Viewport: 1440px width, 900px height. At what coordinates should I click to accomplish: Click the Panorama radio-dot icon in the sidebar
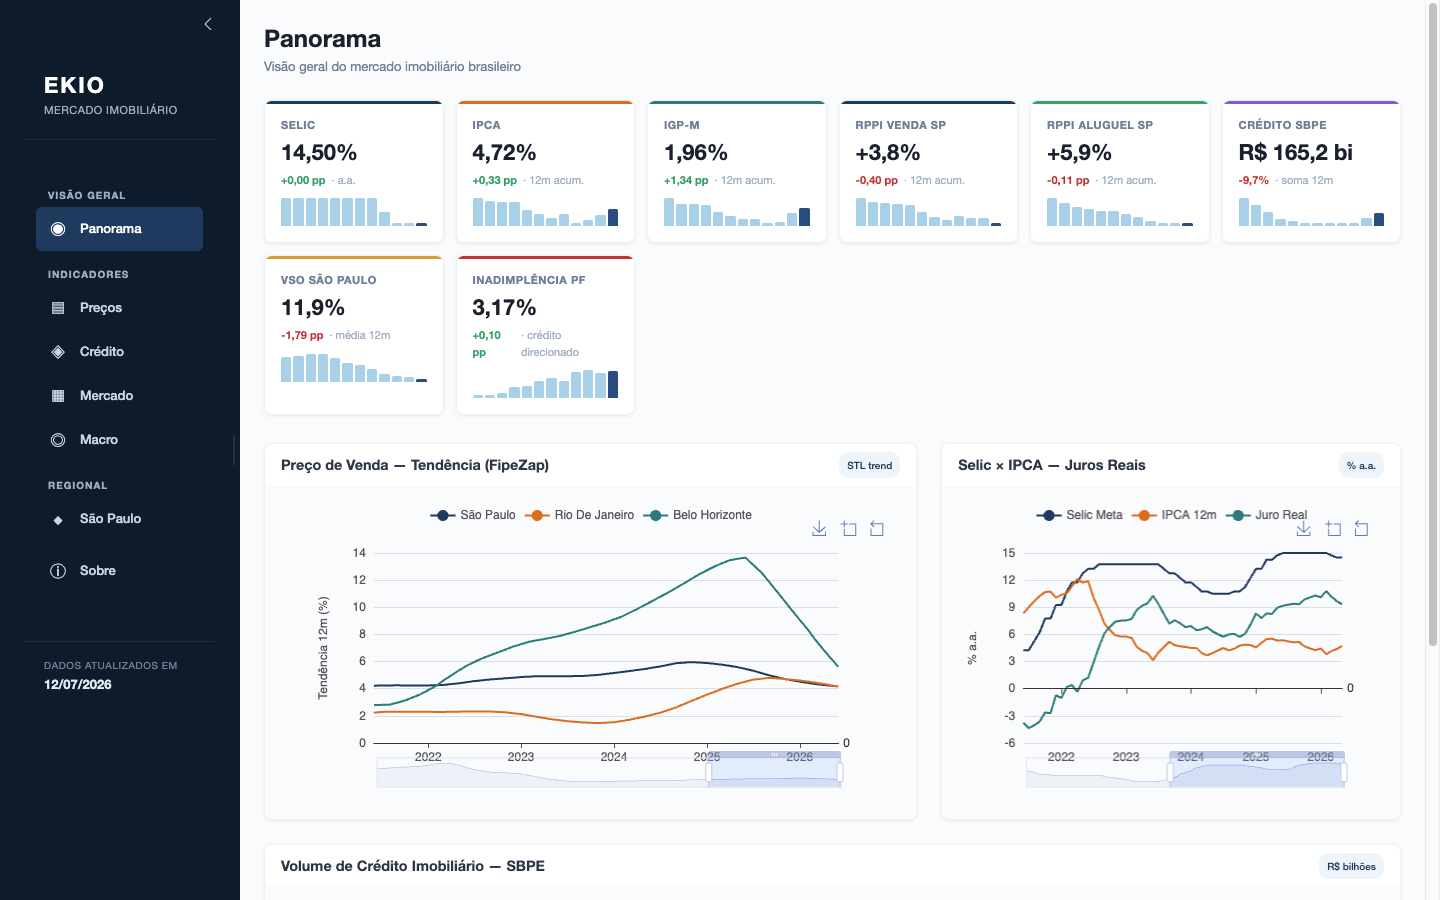click(x=58, y=229)
